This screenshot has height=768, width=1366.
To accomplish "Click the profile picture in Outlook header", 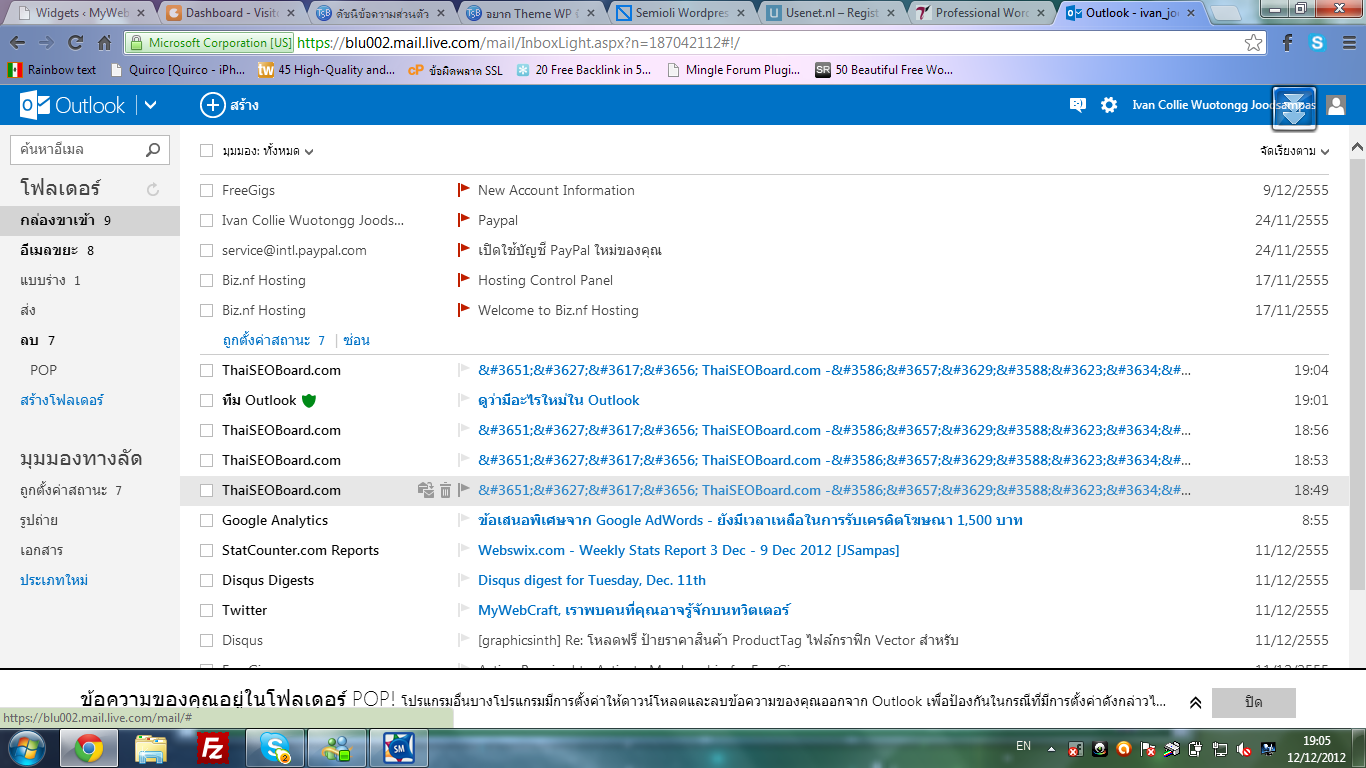I will [1336, 105].
